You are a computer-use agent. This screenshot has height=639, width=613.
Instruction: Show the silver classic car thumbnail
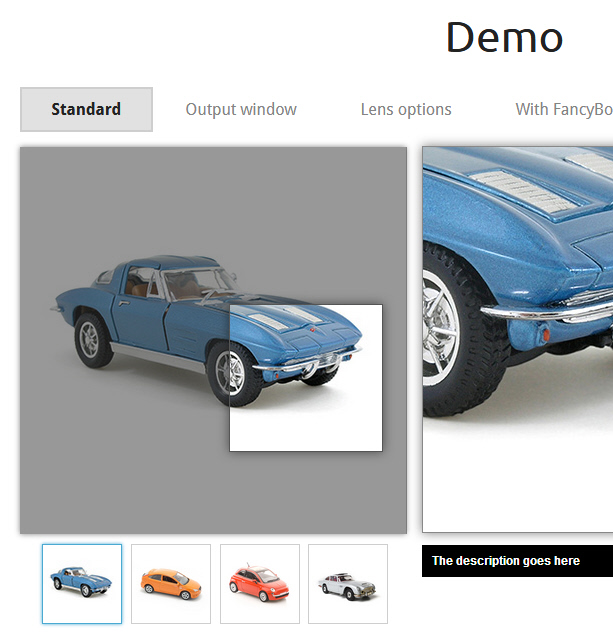click(348, 583)
